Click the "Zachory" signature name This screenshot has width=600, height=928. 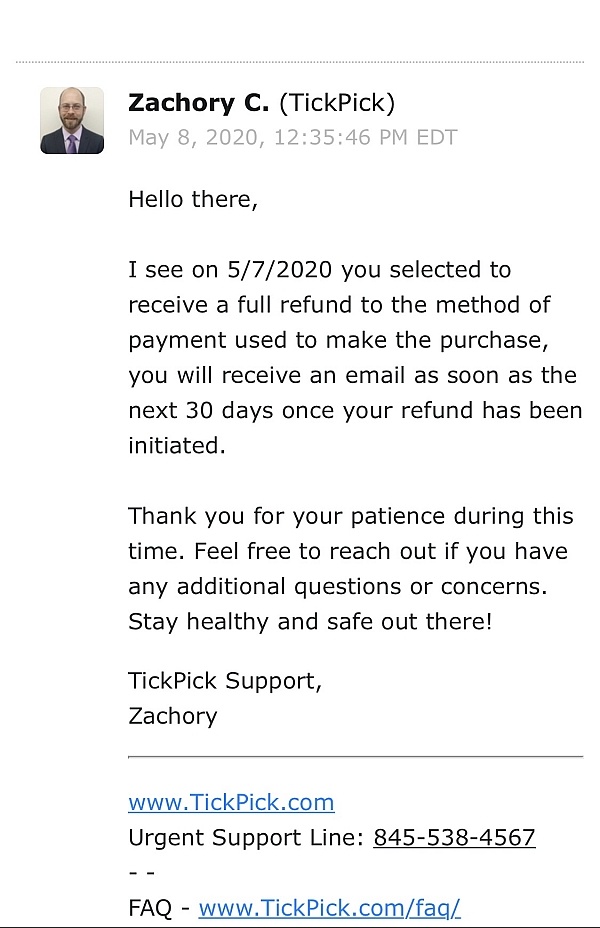click(x=172, y=716)
